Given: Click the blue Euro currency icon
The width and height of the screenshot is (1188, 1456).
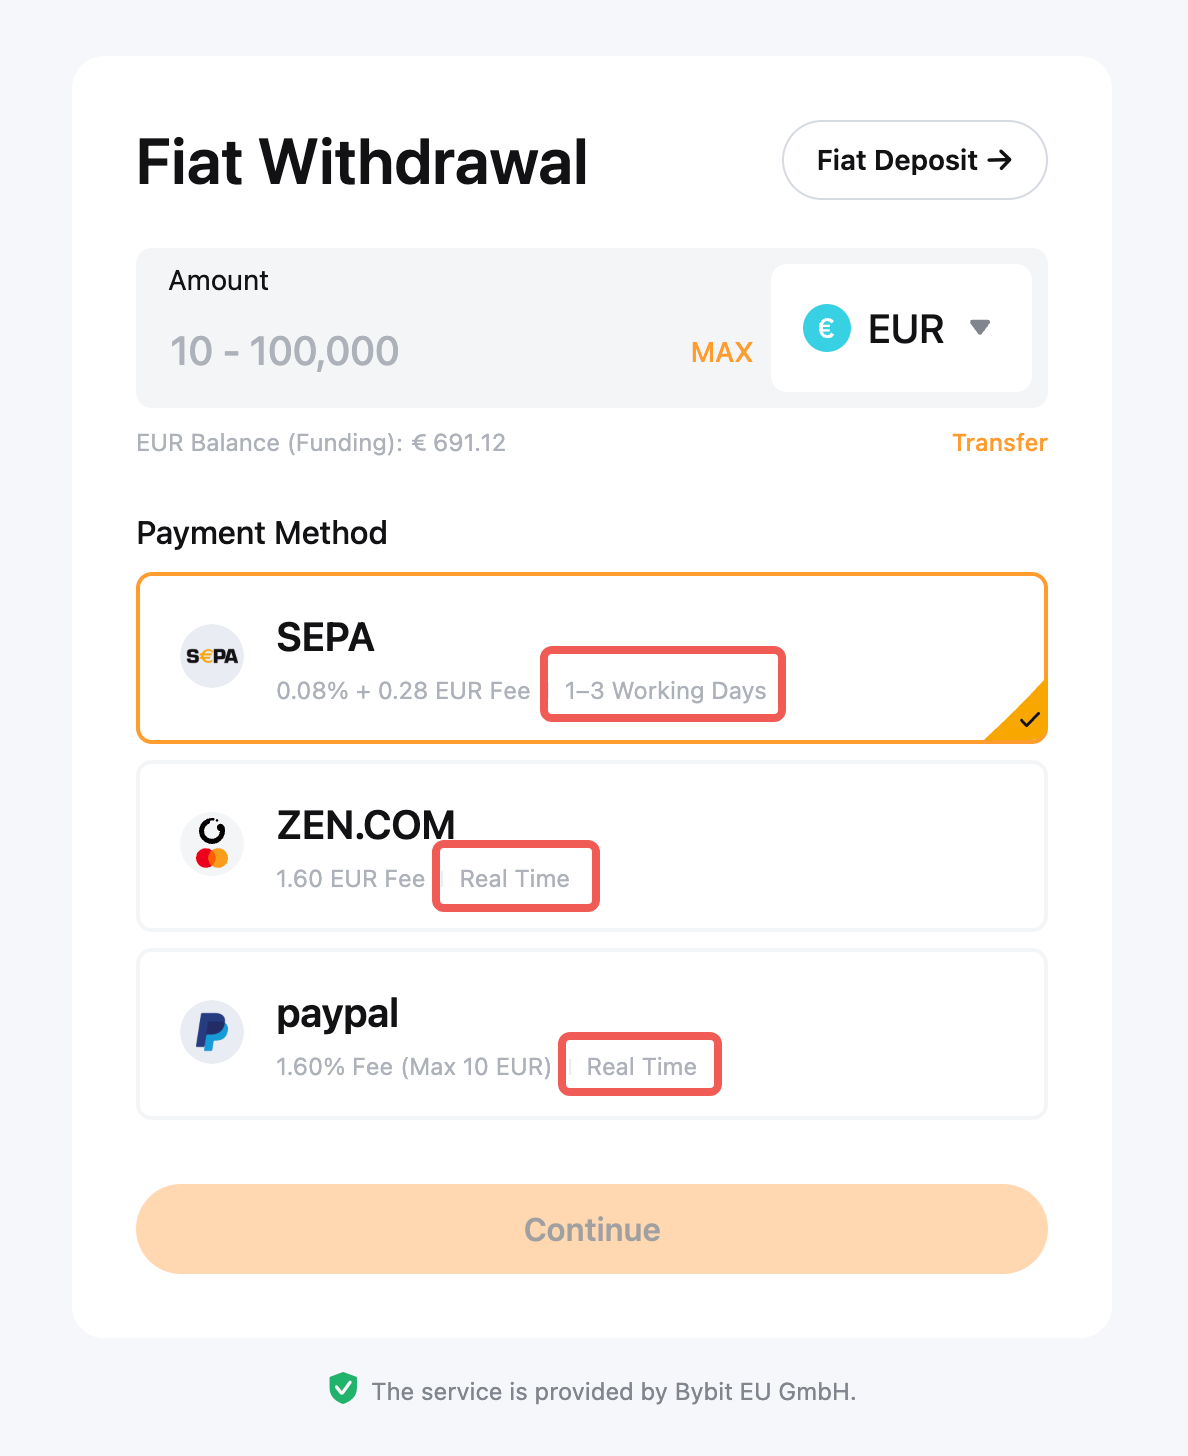Looking at the screenshot, I should click(x=827, y=328).
